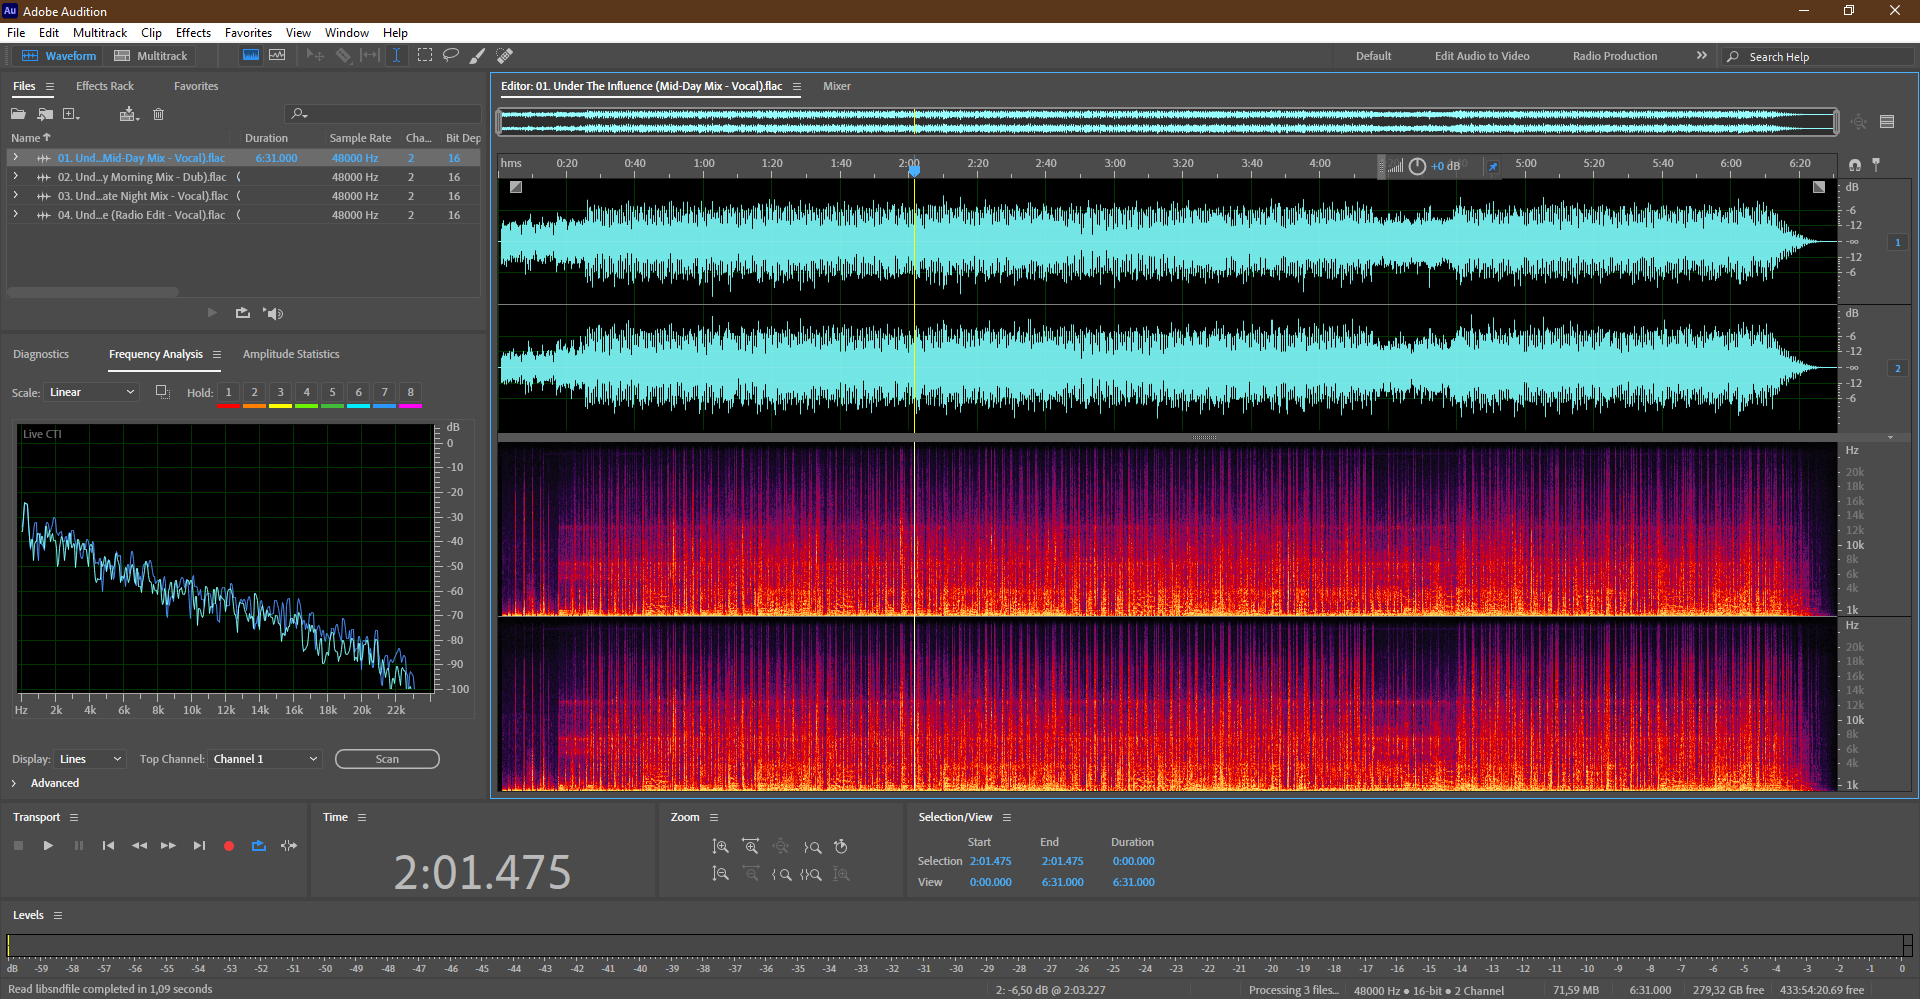Click the playhead marker on timeline
The image size is (1920, 999).
914,170
